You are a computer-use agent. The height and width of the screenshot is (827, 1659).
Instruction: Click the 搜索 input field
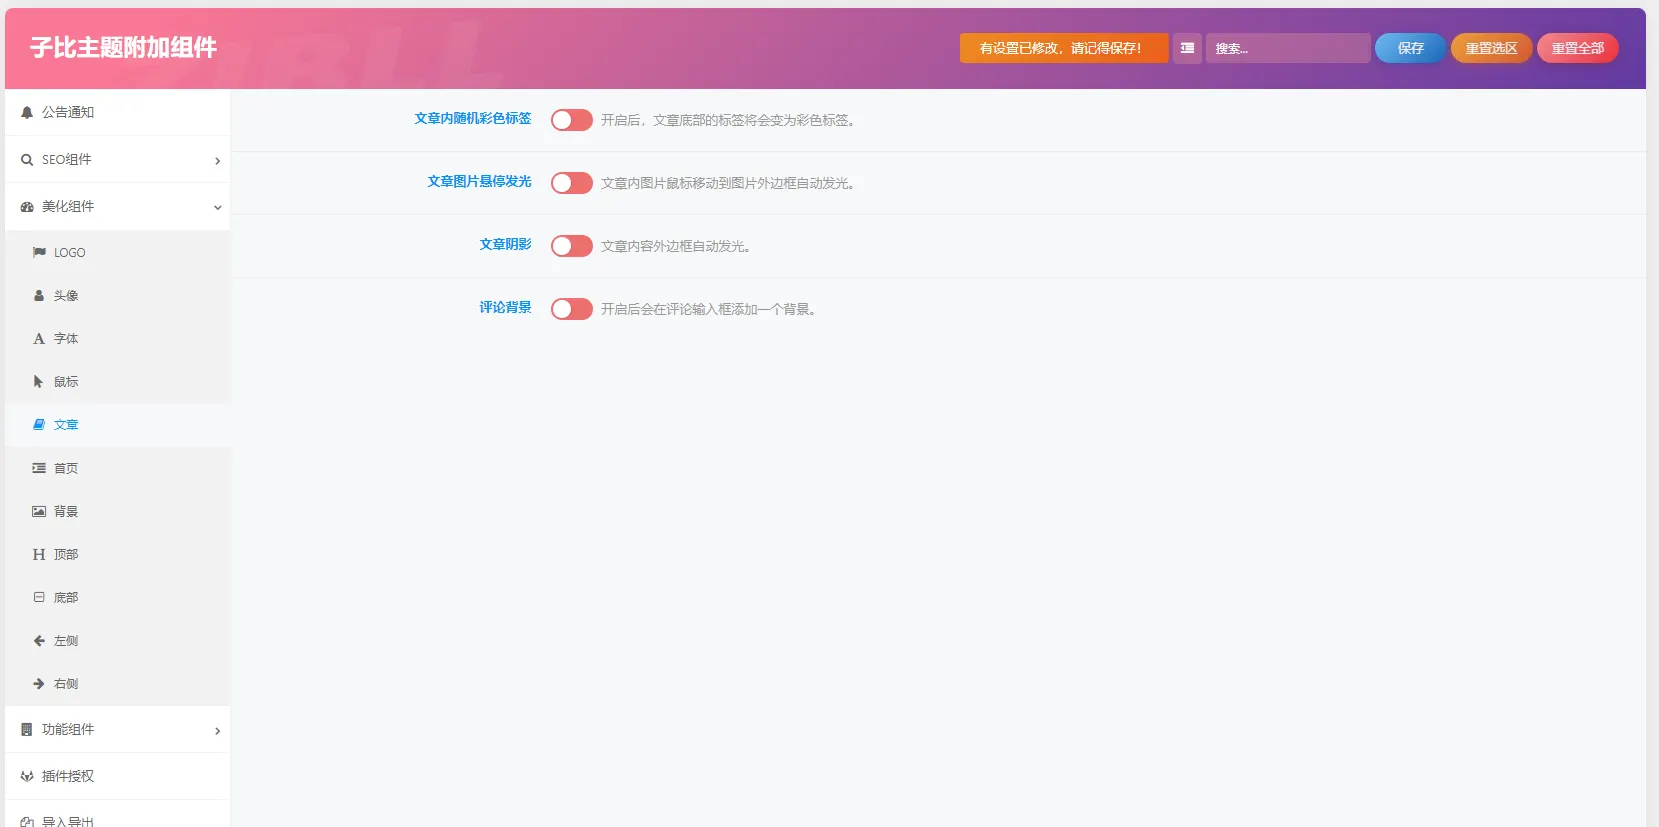[1288, 48]
